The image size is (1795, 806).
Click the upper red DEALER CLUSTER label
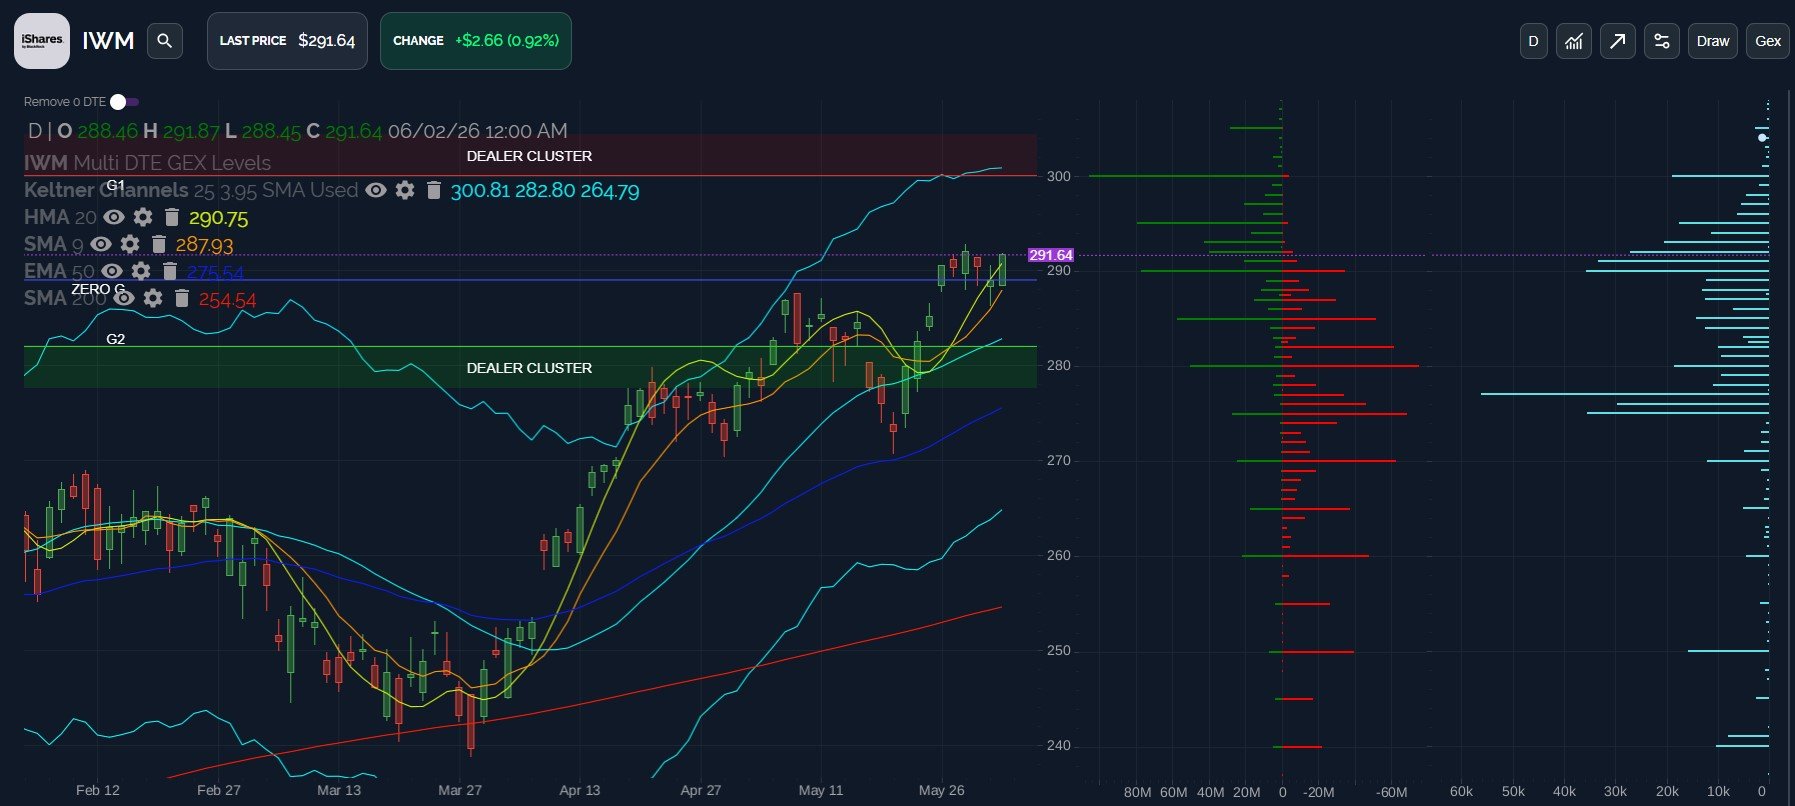529,156
